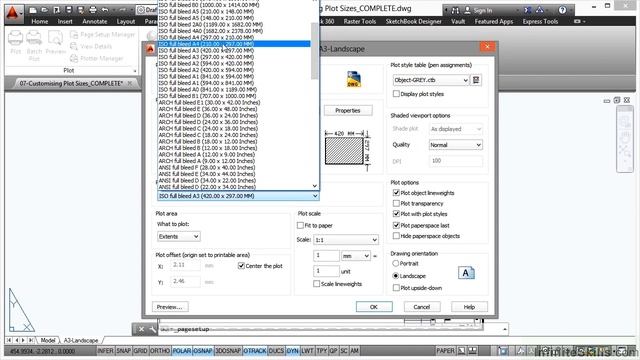Open the Object-GREY.ctb plot style dropdown

pyautogui.click(x=431, y=80)
